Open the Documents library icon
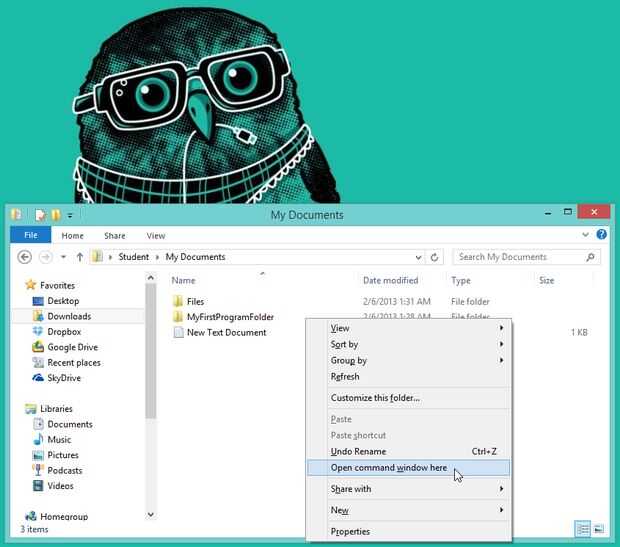The image size is (620, 547). (38, 424)
